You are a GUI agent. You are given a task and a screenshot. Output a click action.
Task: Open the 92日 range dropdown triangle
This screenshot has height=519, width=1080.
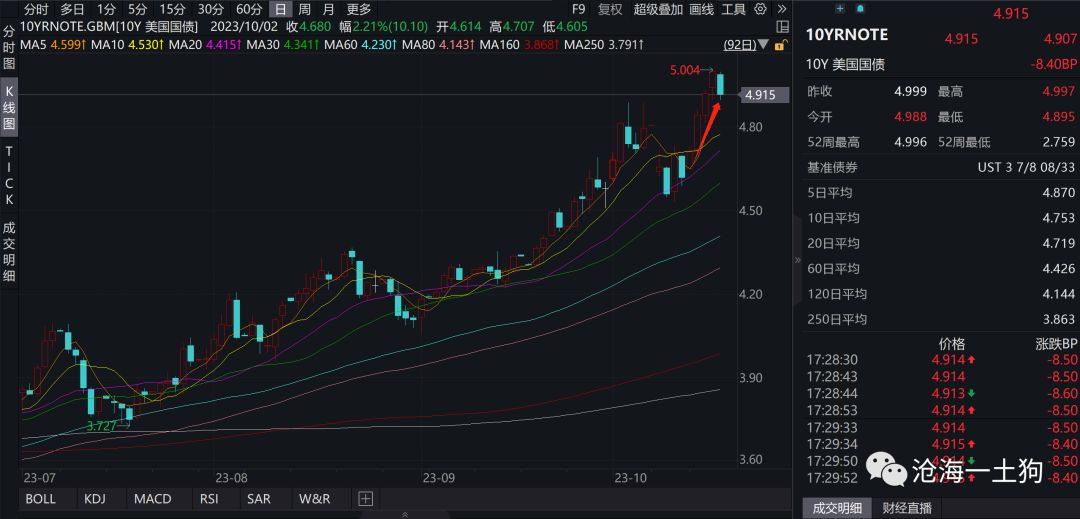click(x=764, y=45)
